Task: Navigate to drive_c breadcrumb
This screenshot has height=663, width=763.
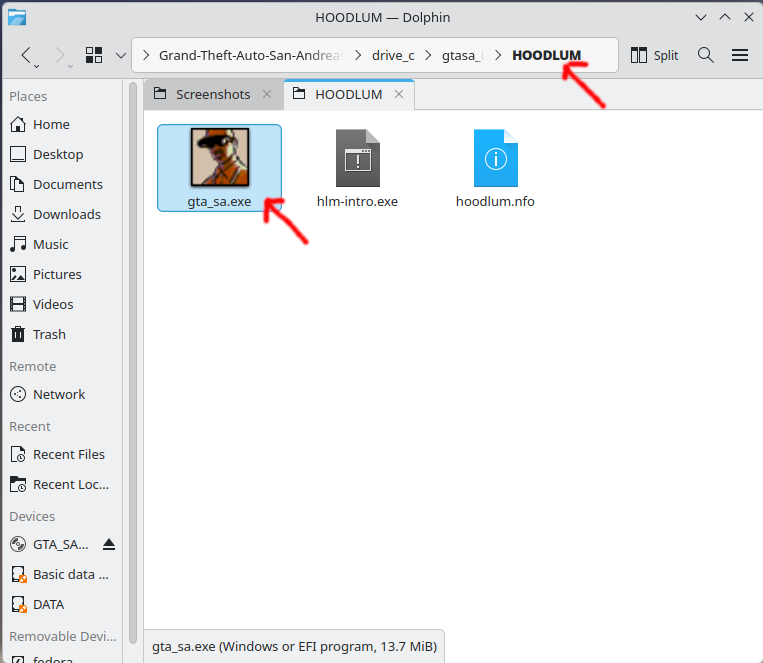Action: pos(393,55)
